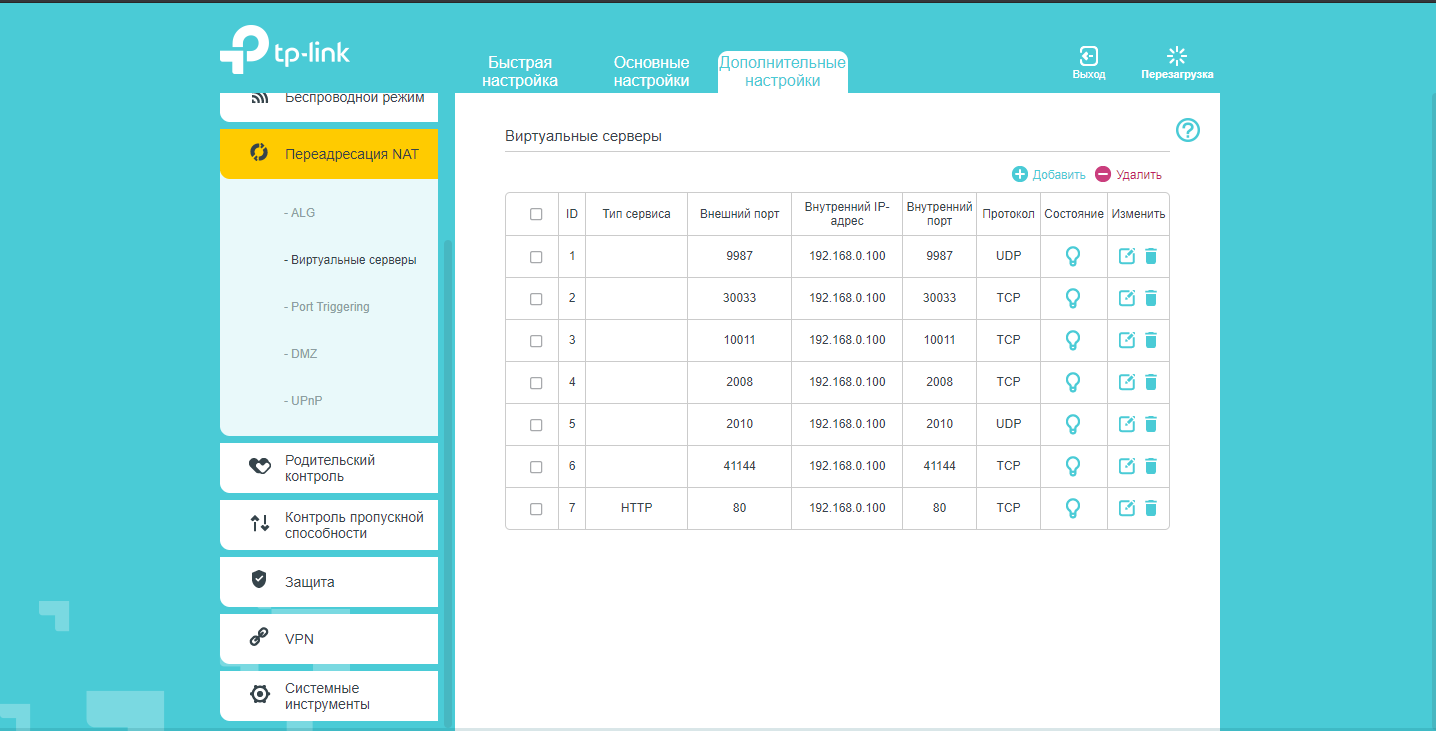Open the Быстрая настройка tab

pyautogui.click(x=520, y=72)
